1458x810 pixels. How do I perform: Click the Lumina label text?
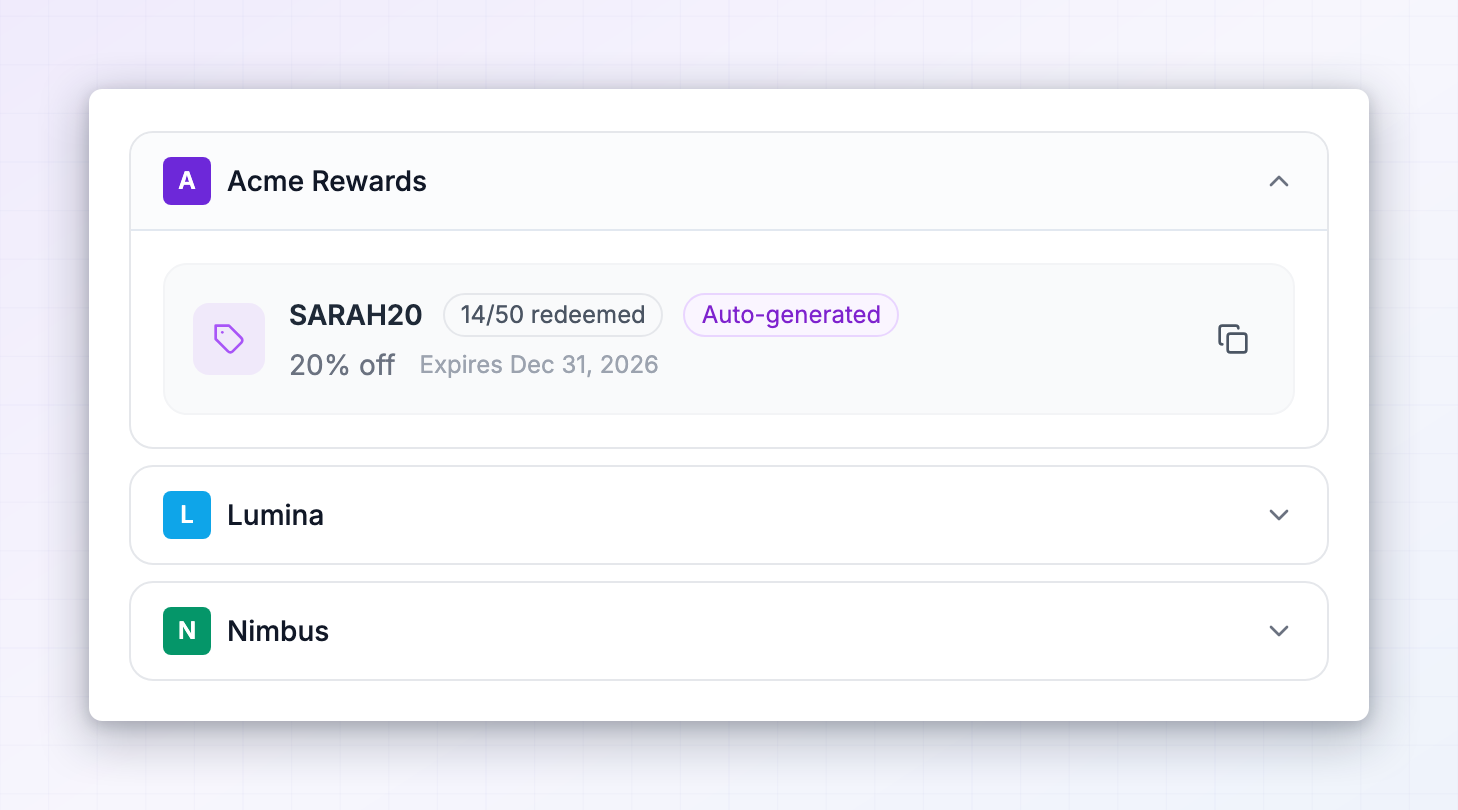(276, 515)
